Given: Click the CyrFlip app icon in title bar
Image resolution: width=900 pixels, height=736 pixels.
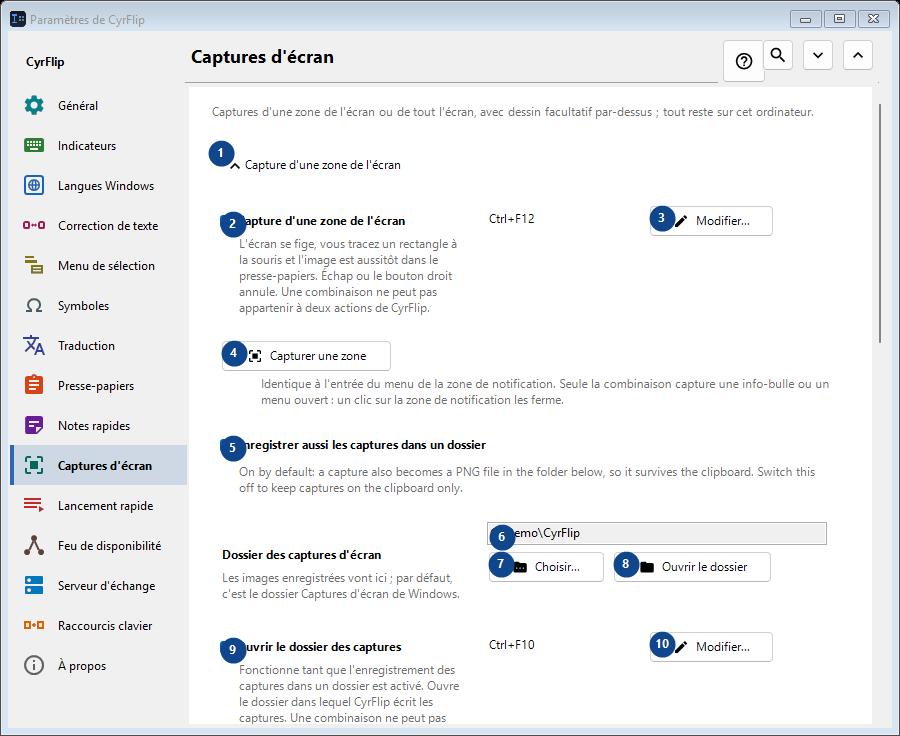Looking at the screenshot, I should pos(18,19).
